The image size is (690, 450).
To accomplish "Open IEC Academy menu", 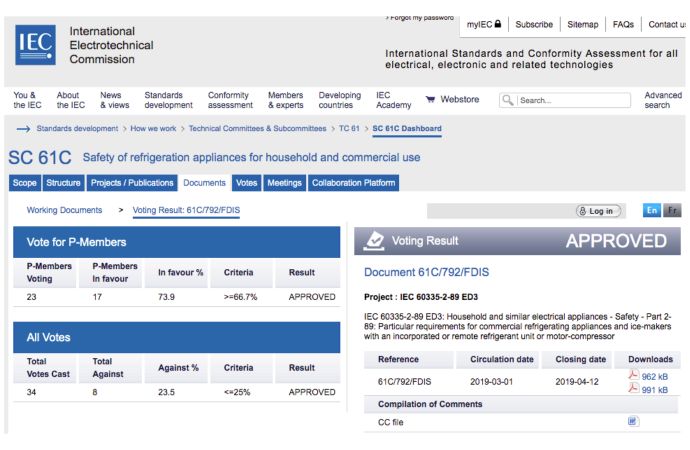I will 393,100.
